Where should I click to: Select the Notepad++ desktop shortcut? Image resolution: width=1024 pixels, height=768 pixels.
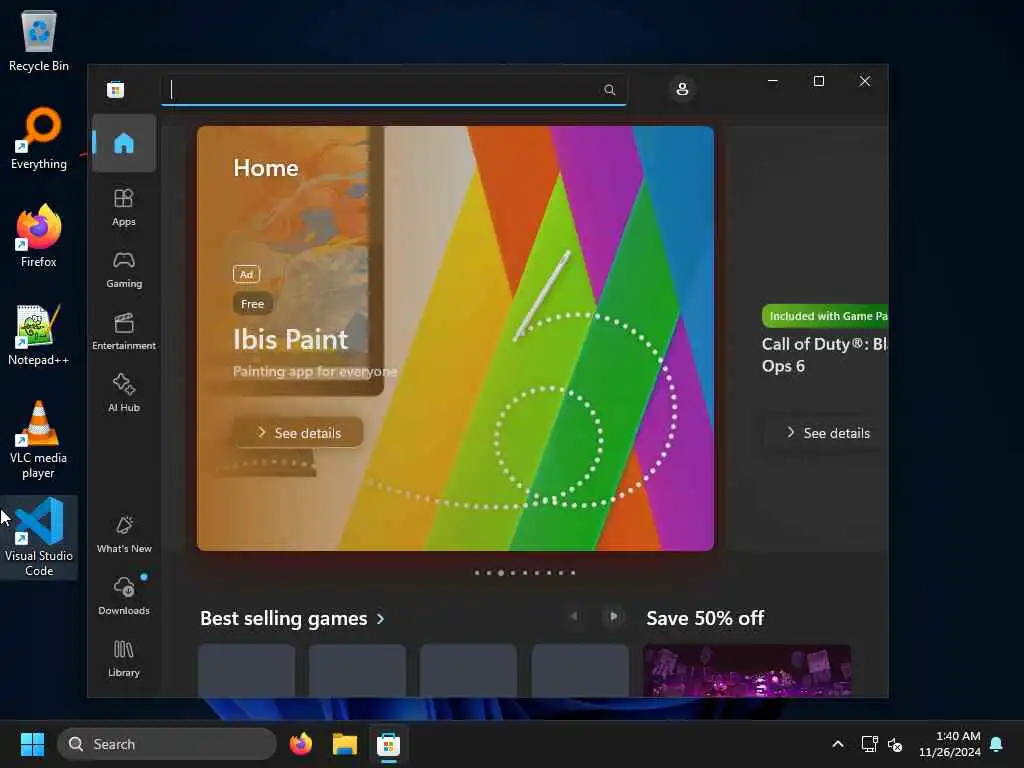pyautogui.click(x=39, y=335)
